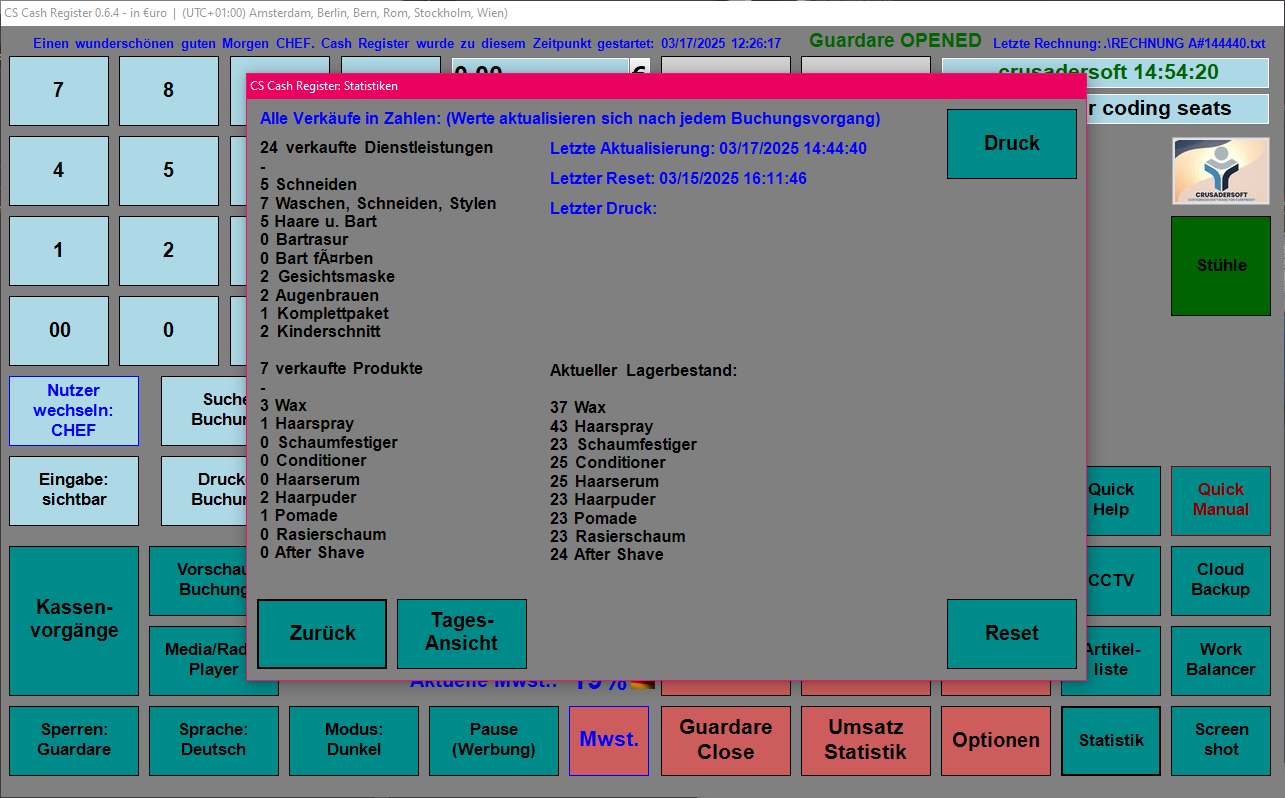Open the CCTV button
The image size is (1285, 798).
click(x=1122, y=581)
